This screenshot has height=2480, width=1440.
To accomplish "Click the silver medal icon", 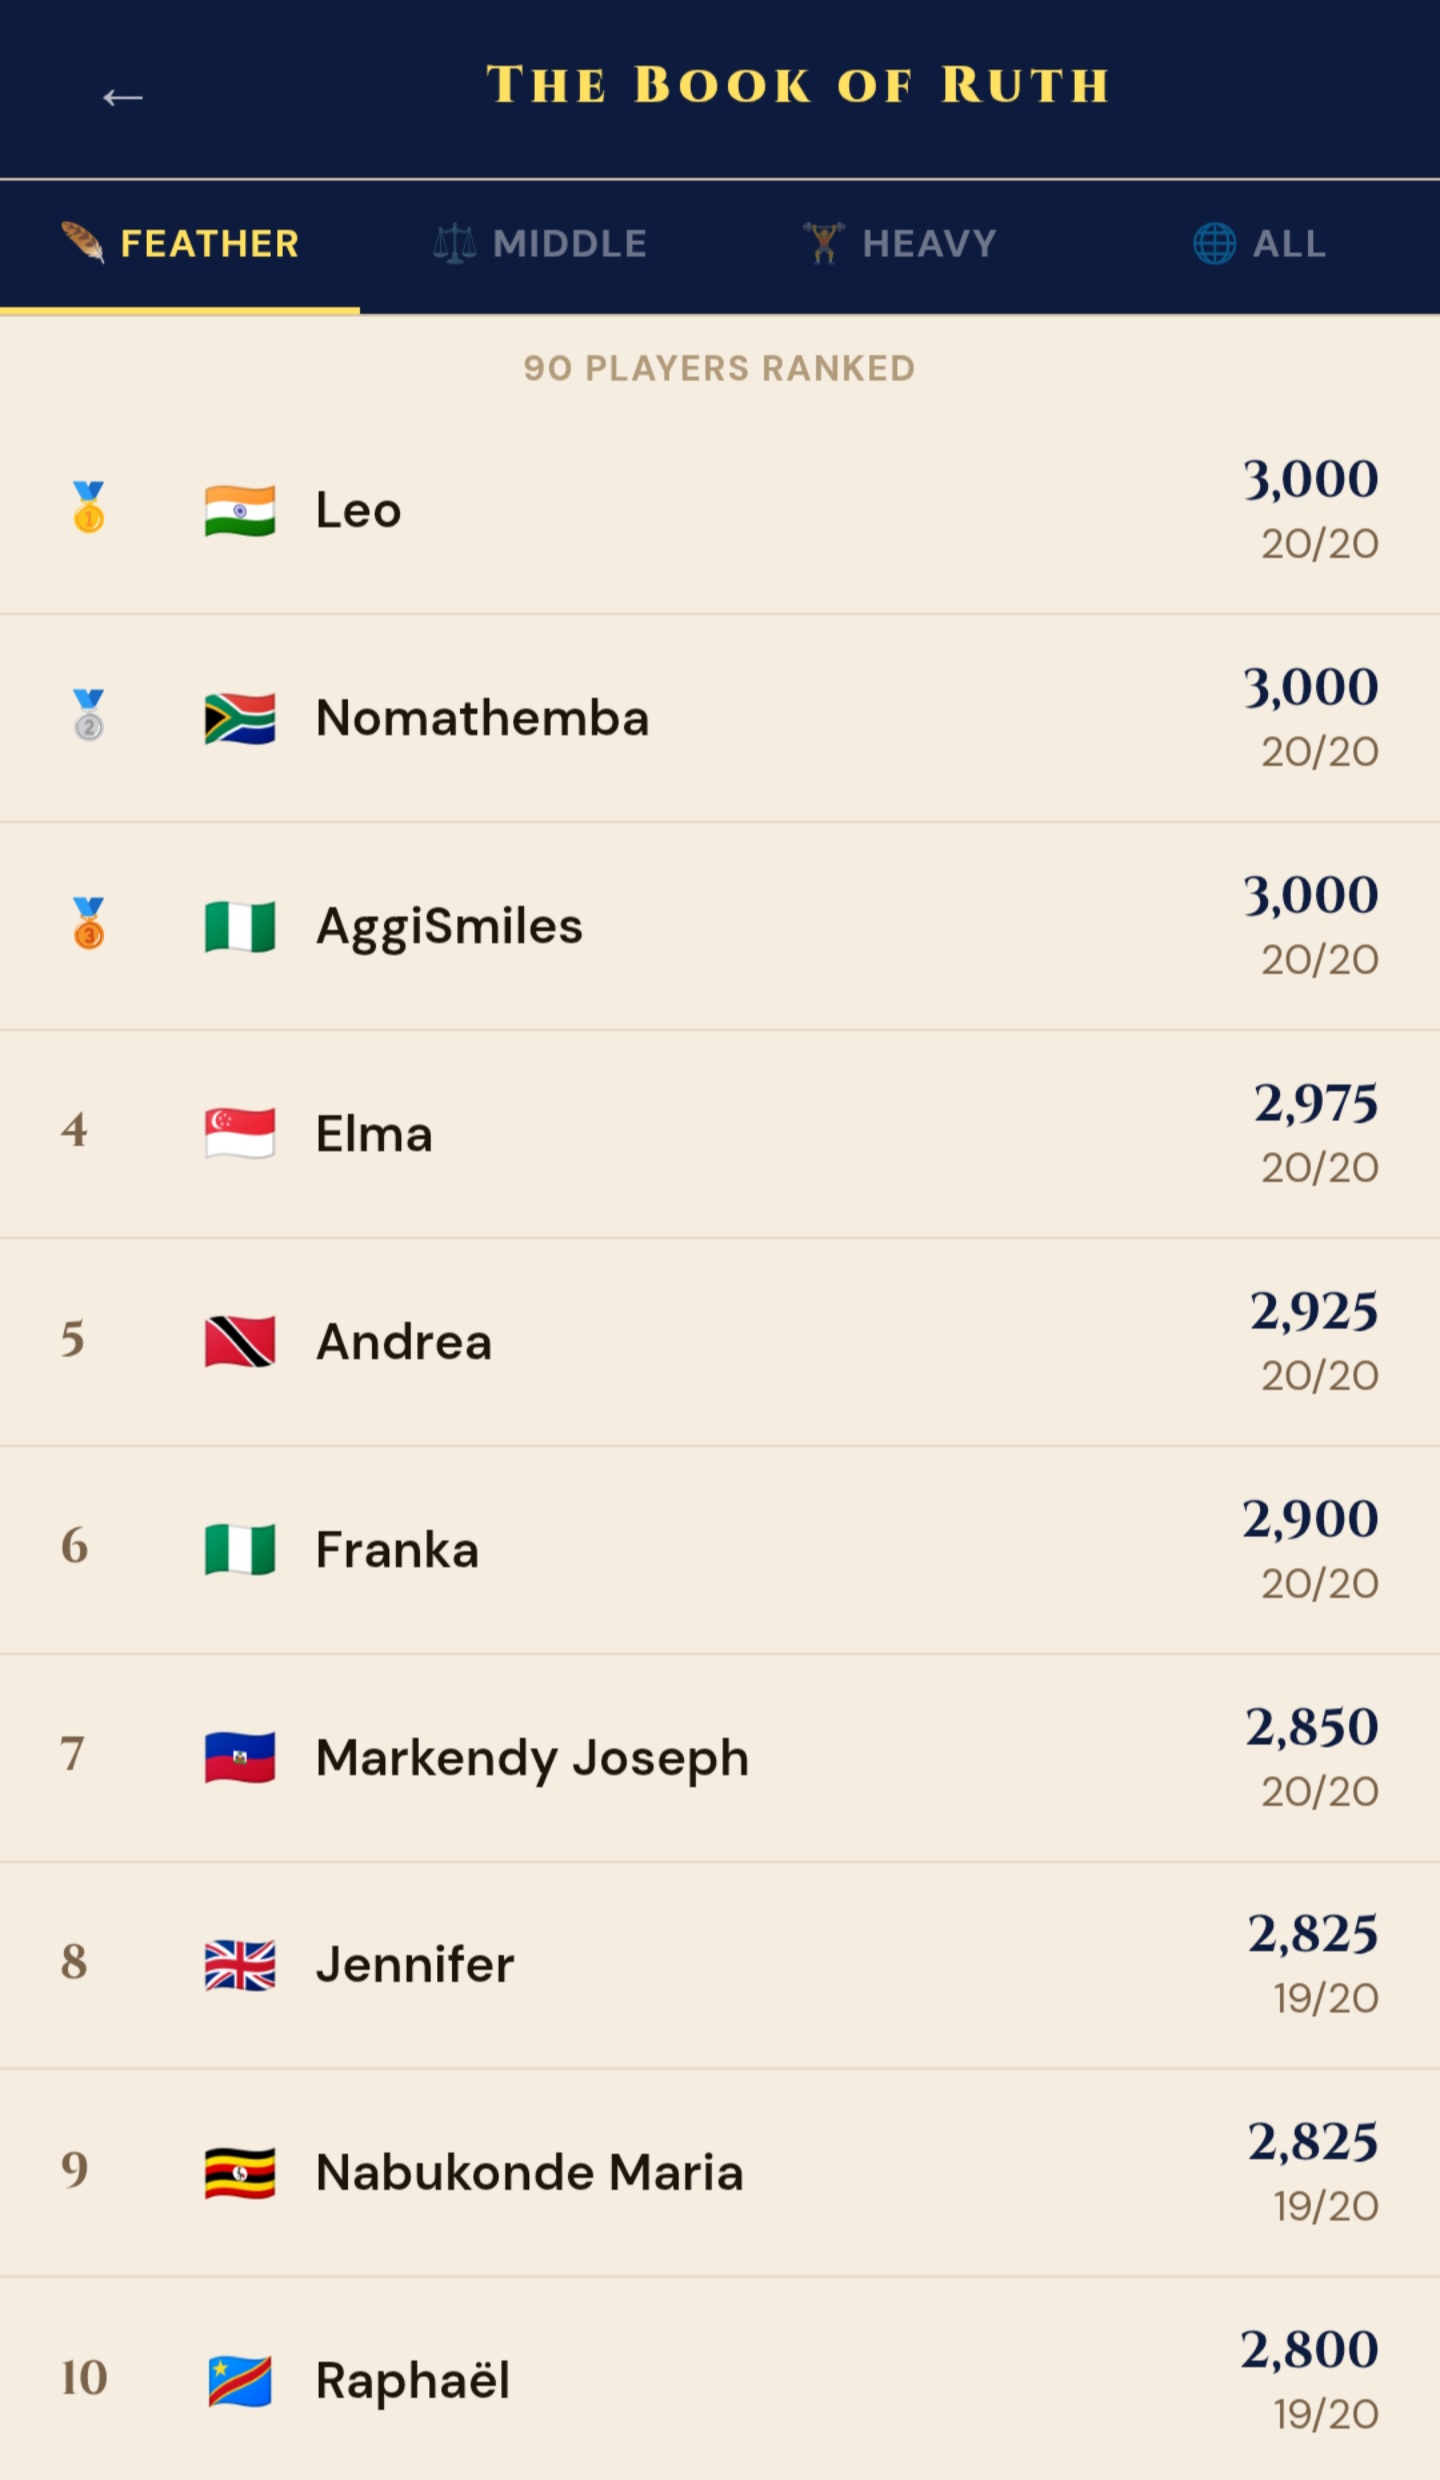I will [x=89, y=716].
